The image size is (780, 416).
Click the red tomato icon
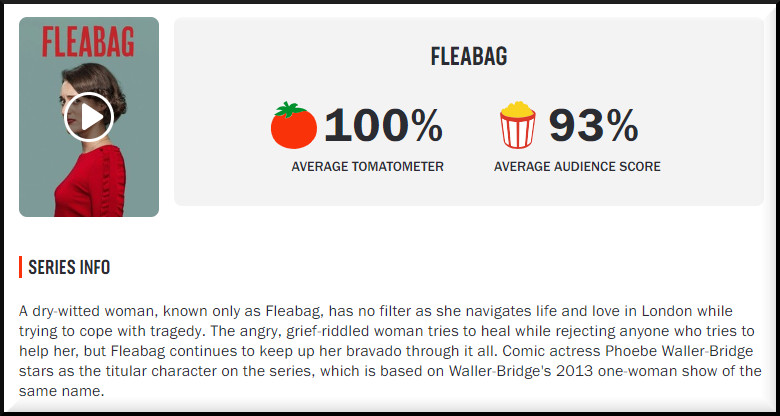[294, 125]
